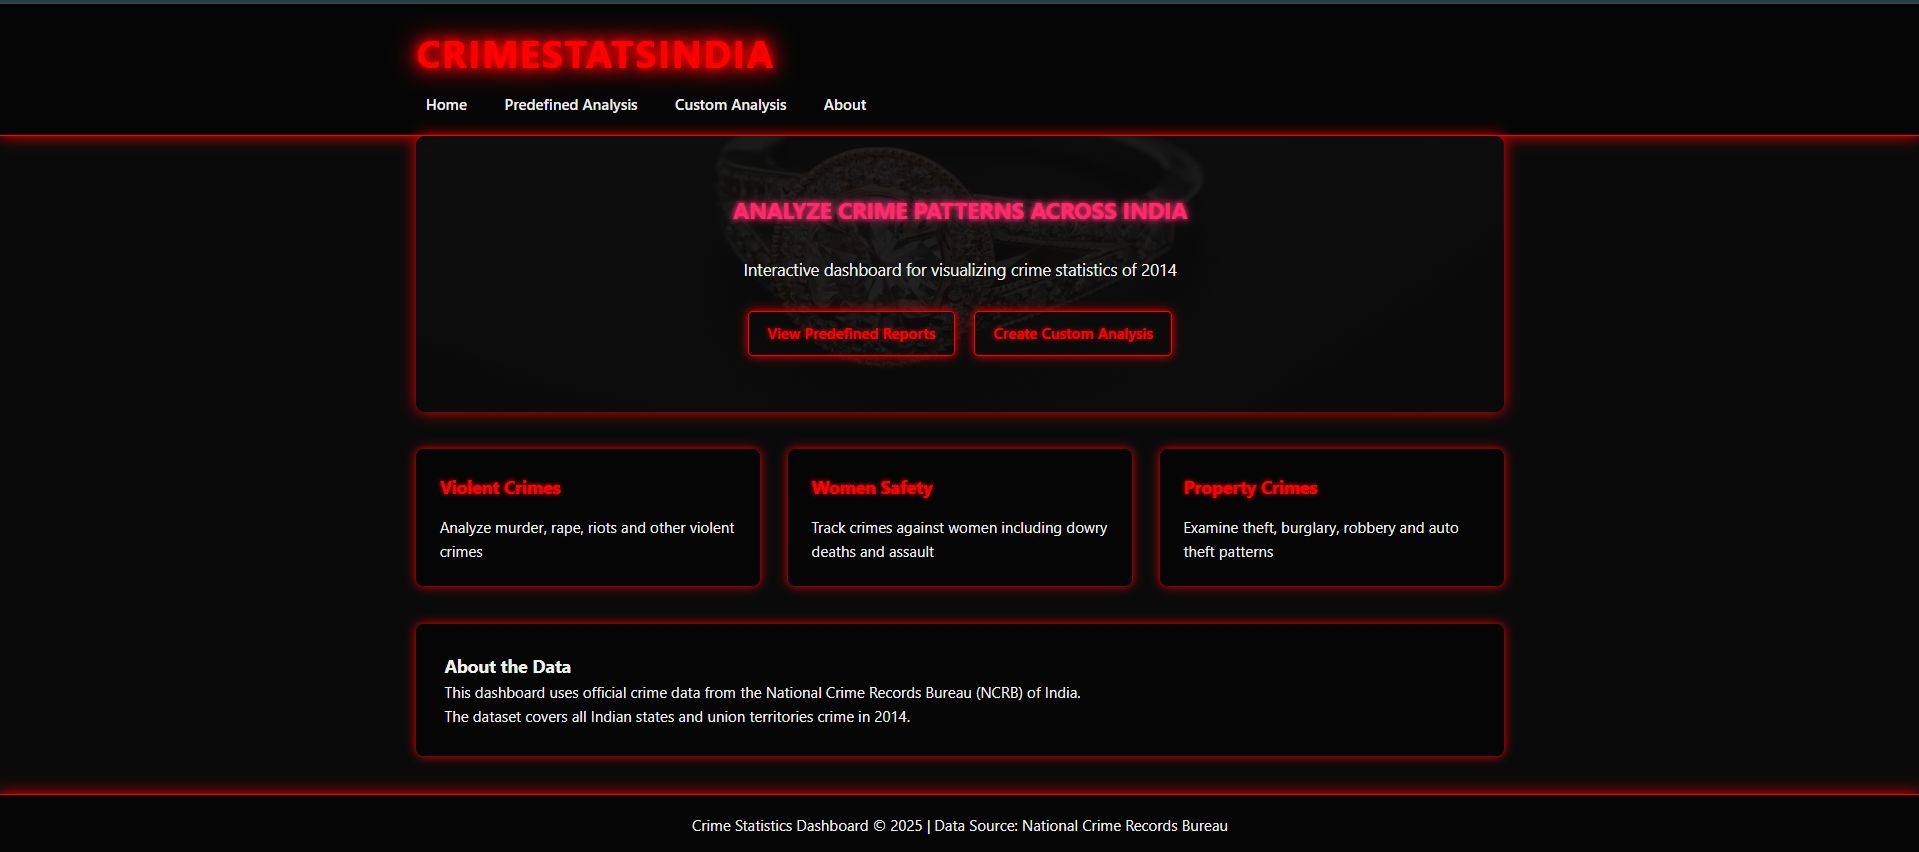Navigate to the About page
This screenshot has width=1919, height=852.
point(844,105)
